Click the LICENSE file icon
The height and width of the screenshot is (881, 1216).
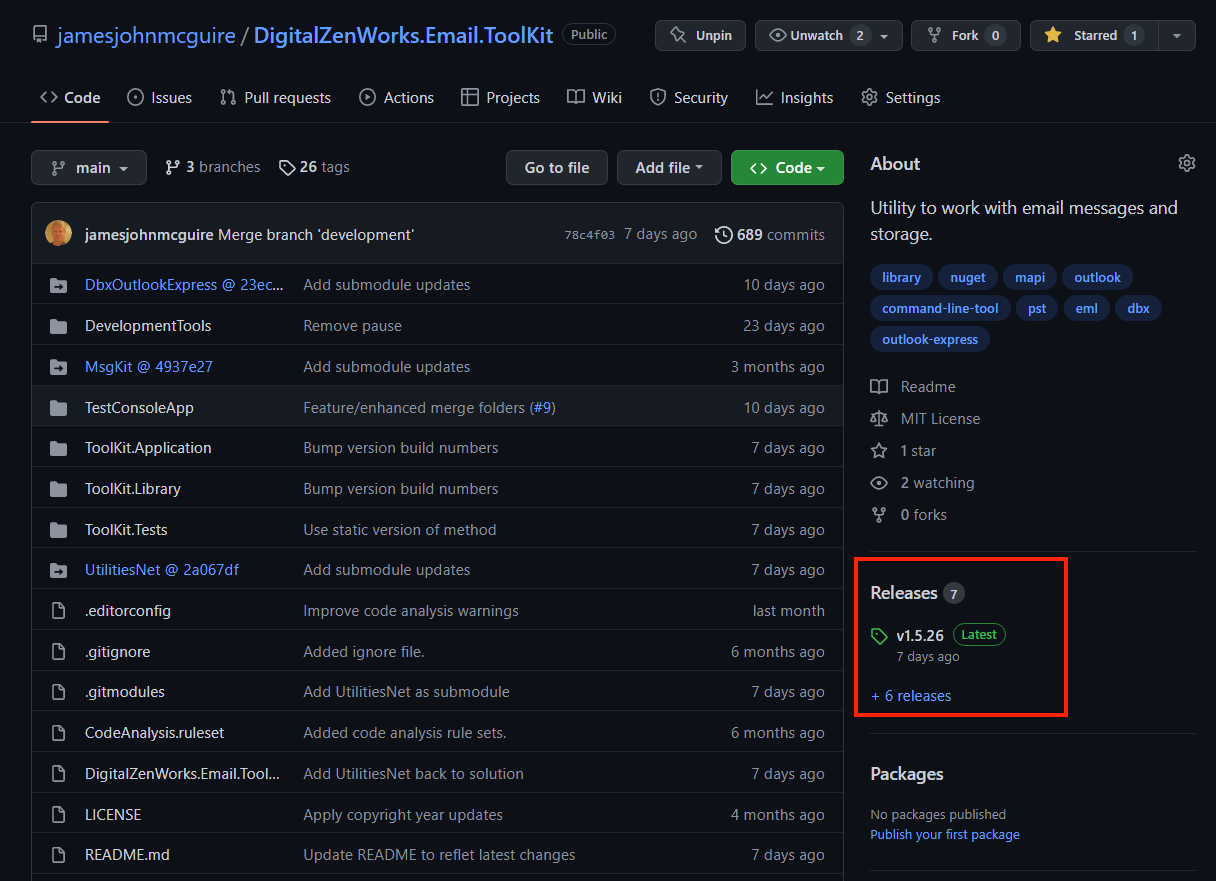tap(59, 815)
